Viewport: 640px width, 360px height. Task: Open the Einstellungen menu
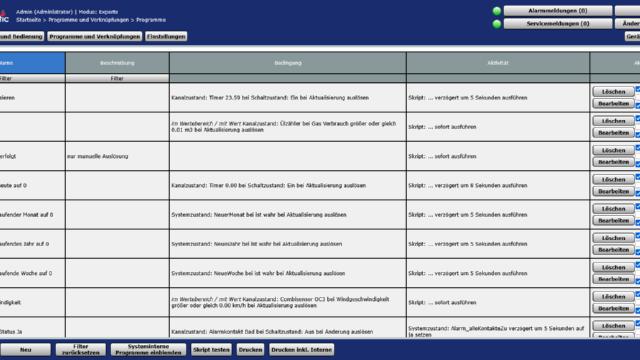tap(166, 36)
